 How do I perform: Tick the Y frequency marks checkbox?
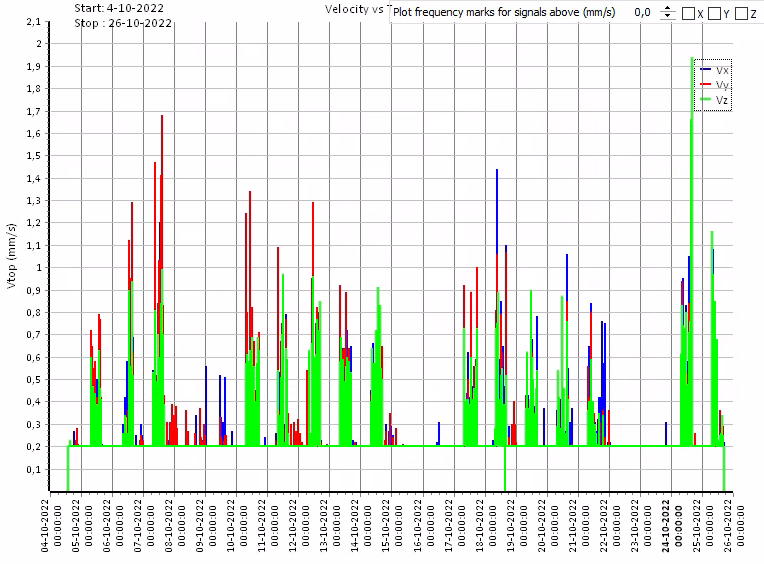tap(714, 13)
